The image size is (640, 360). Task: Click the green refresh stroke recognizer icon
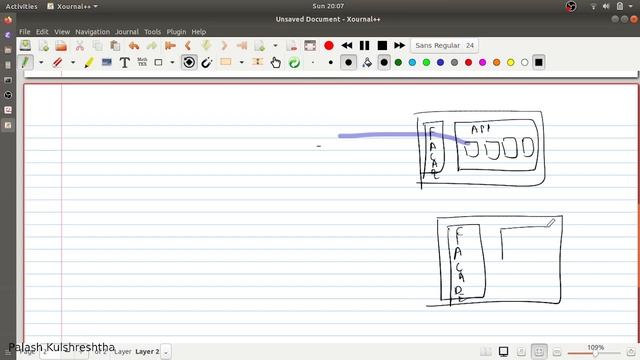pos(294,62)
